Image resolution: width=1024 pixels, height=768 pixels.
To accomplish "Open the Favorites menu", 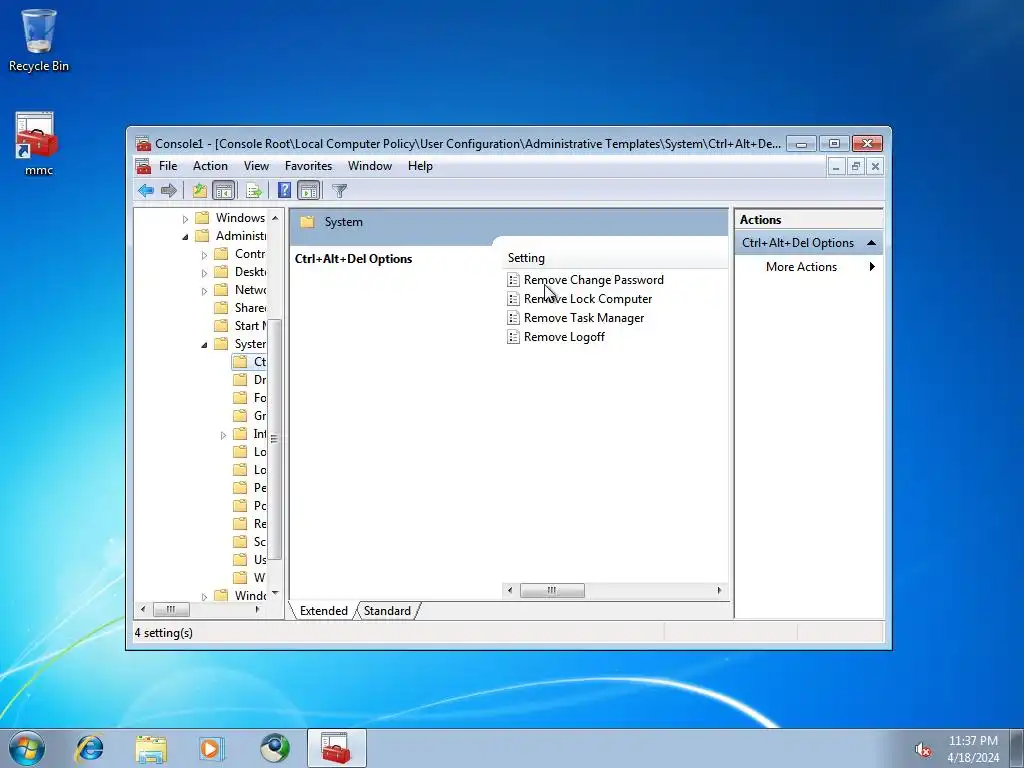I will coord(308,166).
